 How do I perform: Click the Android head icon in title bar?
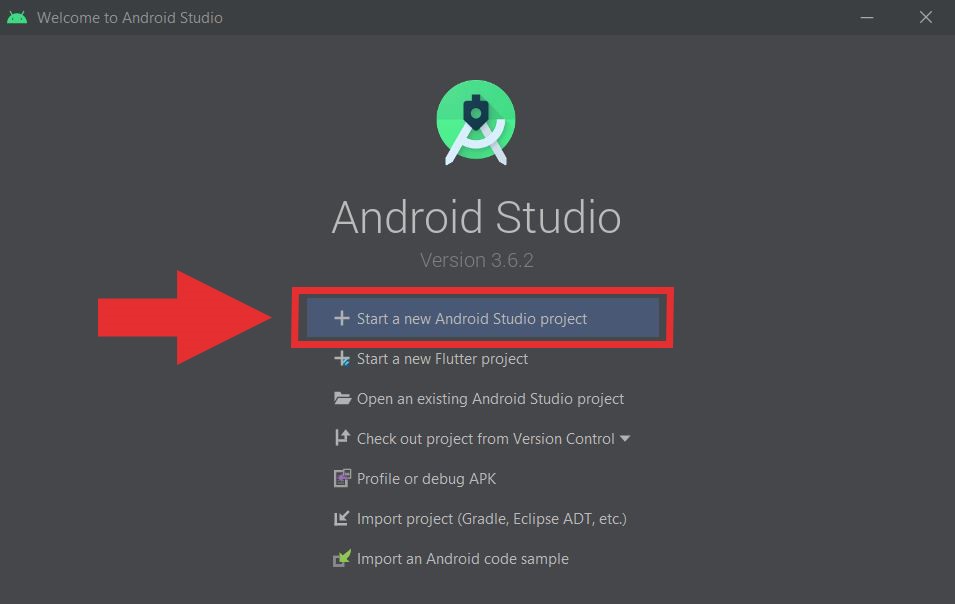[x=16, y=17]
